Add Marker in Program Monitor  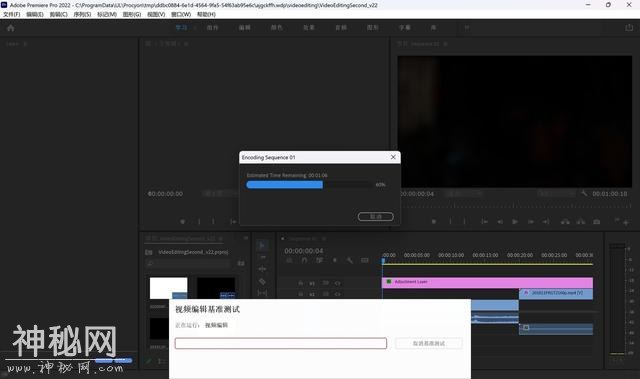tap(434, 222)
